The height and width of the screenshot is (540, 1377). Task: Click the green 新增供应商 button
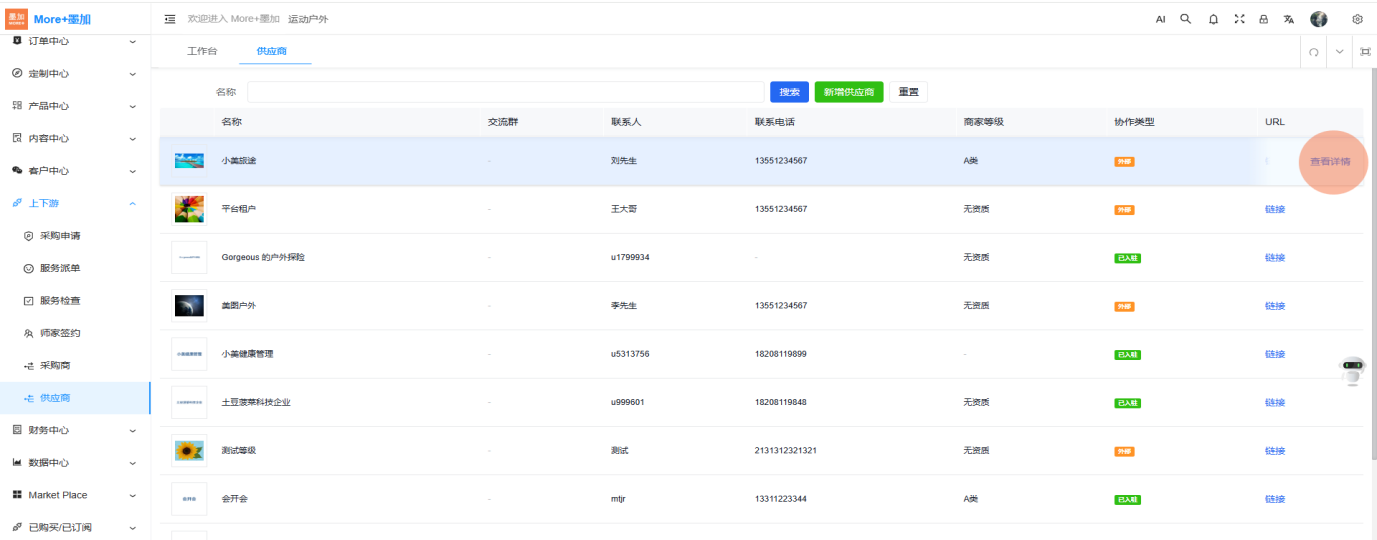849,92
